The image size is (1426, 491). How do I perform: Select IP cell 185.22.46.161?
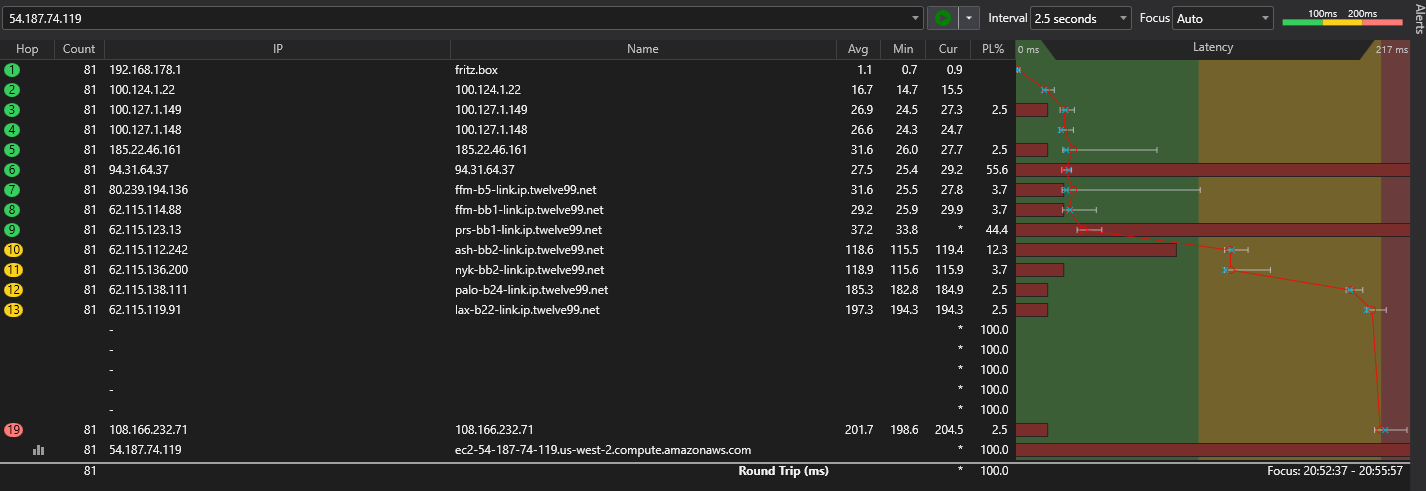tap(143, 150)
